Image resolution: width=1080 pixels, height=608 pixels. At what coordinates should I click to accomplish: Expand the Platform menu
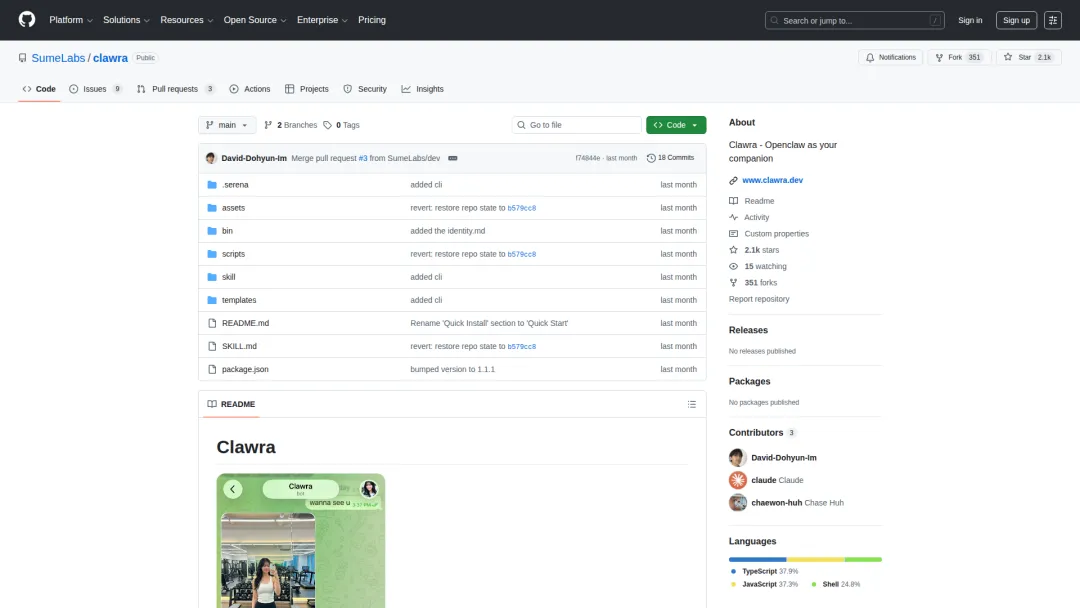coord(71,20)
